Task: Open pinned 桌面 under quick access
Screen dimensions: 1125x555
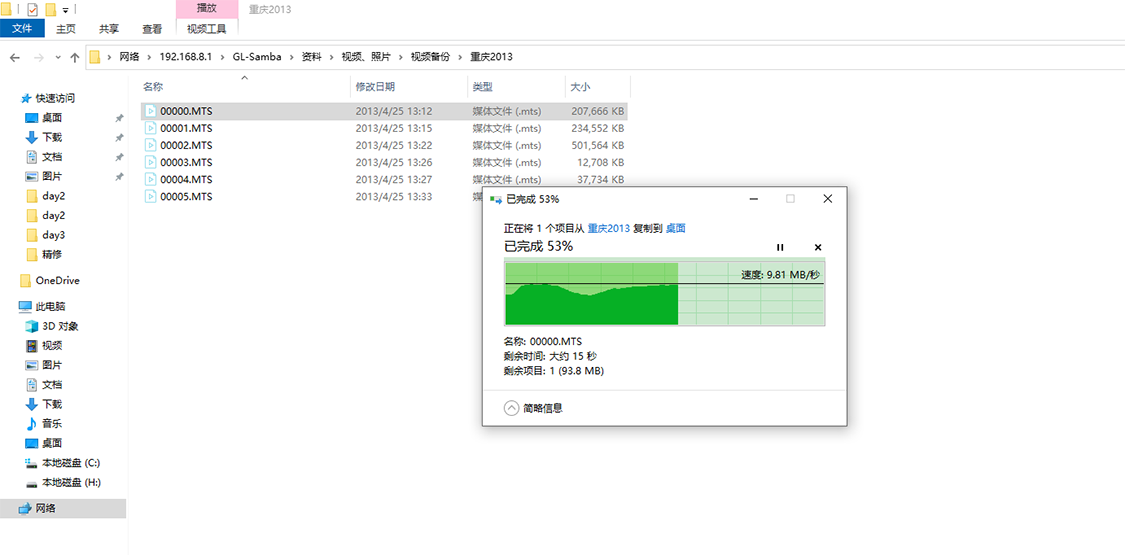Action: [x=52, y=118]
